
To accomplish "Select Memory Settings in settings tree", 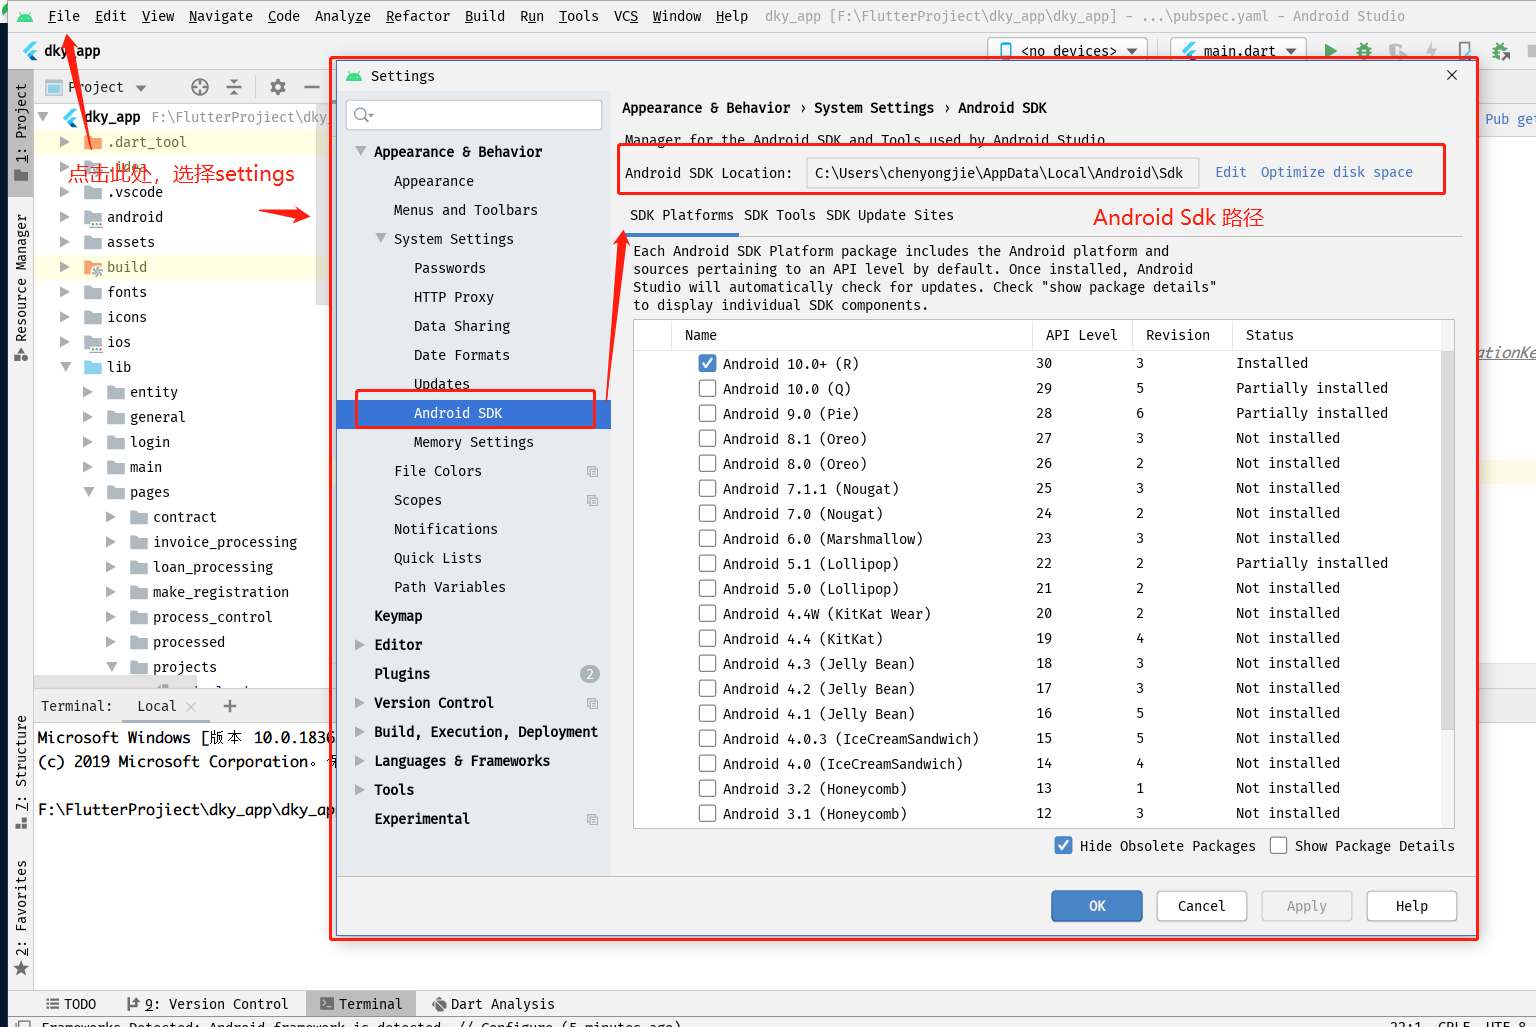I will [x=473, y=442].
